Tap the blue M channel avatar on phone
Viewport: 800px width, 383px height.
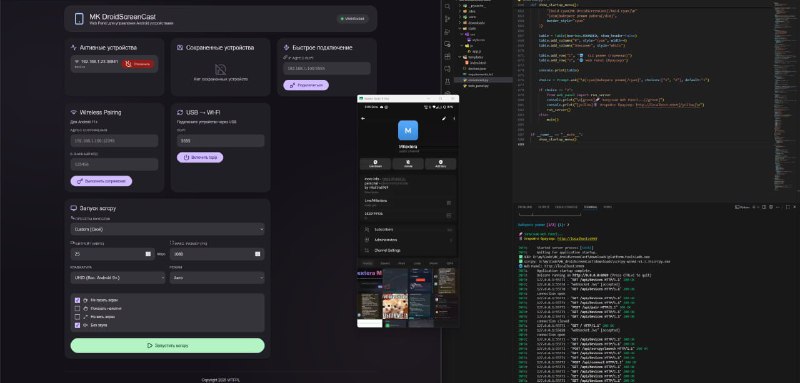click(408, 130)
